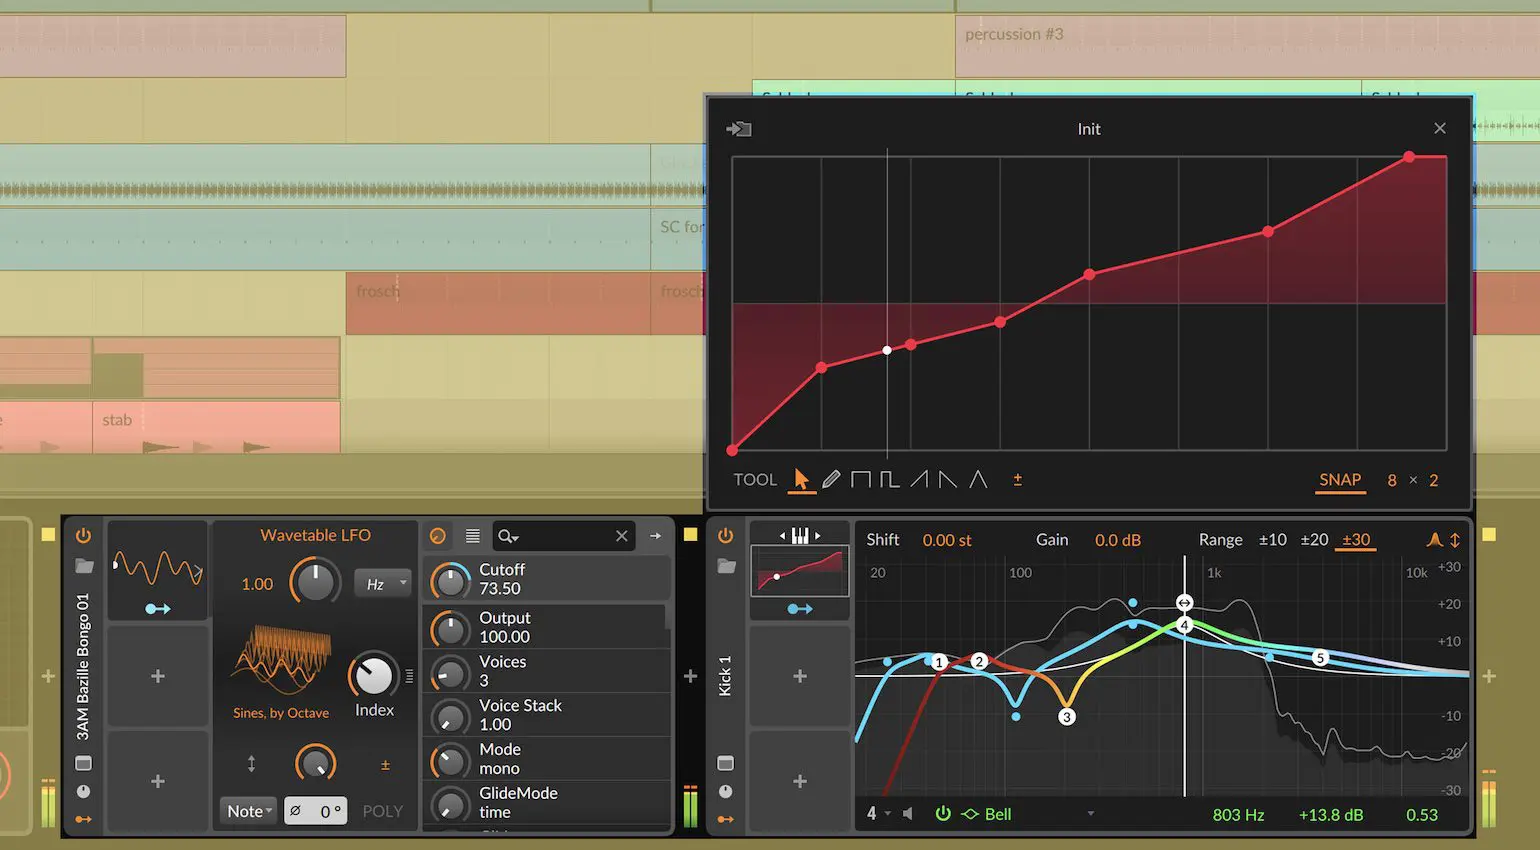Choose the ramp-up sawtooth shape tool
The height and width of the screenshot is (850, 1540).
point(919,480)
